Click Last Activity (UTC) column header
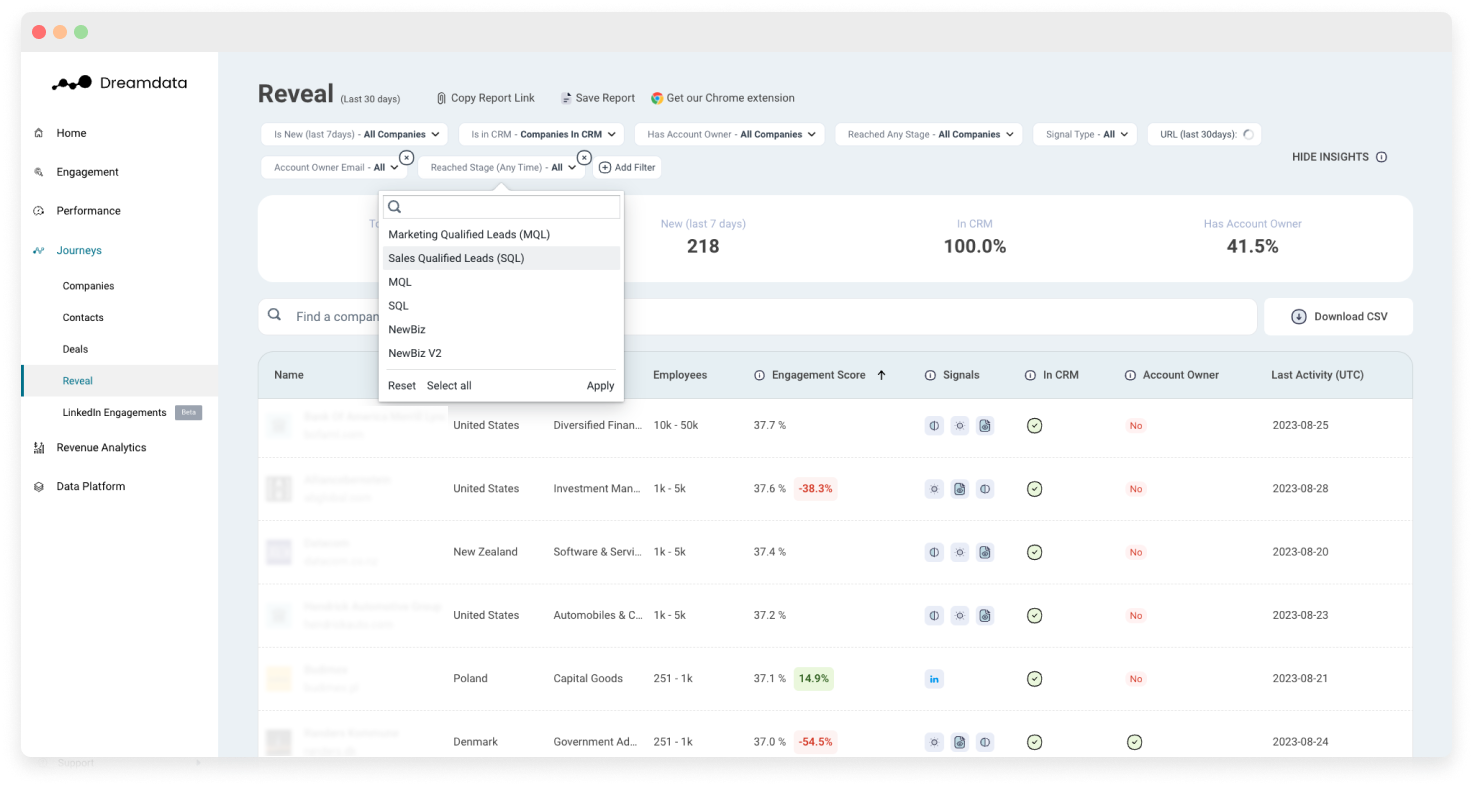This screenshot has width=1473, height=789. click(1317, 376)
